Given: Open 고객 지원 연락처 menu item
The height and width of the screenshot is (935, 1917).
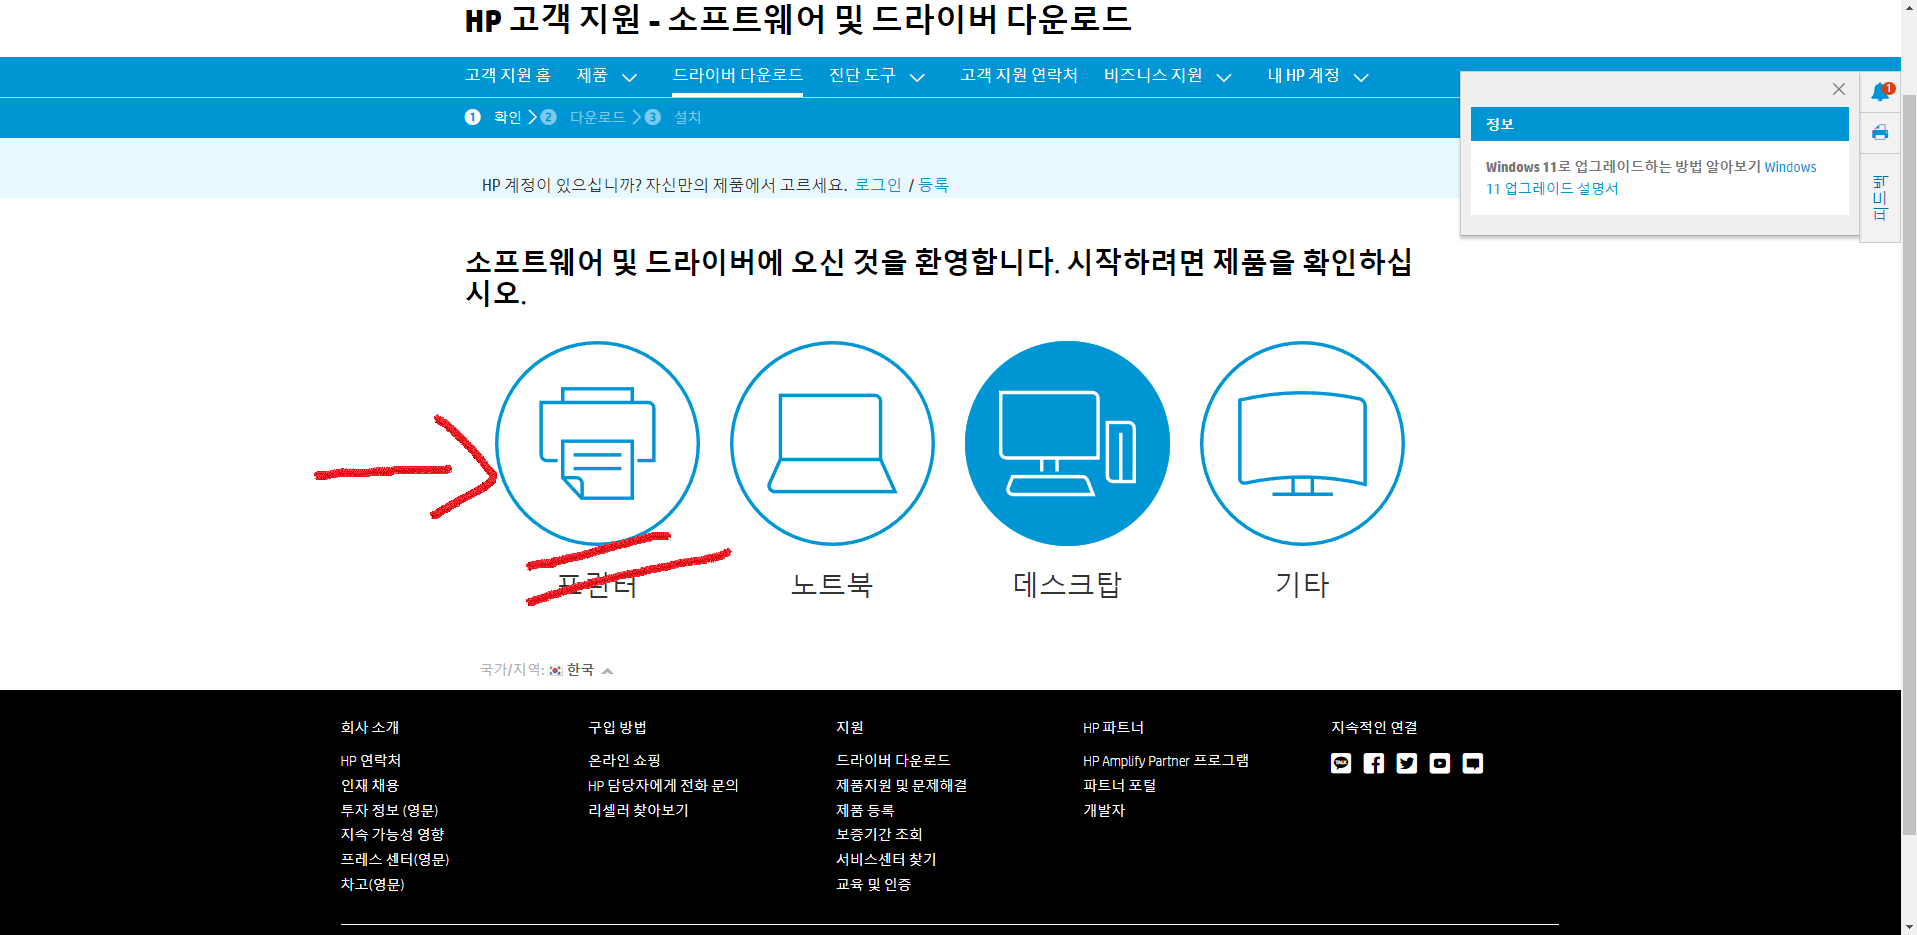Looking at the screenshot, I should pos(1019,75).
